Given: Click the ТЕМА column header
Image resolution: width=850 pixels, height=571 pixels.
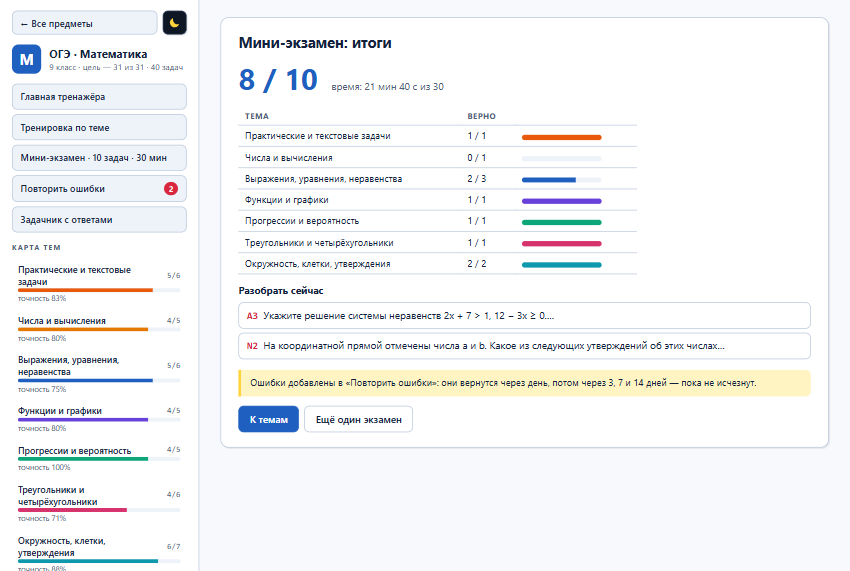Looking at the screenshot, I should (x=256, y=116).
